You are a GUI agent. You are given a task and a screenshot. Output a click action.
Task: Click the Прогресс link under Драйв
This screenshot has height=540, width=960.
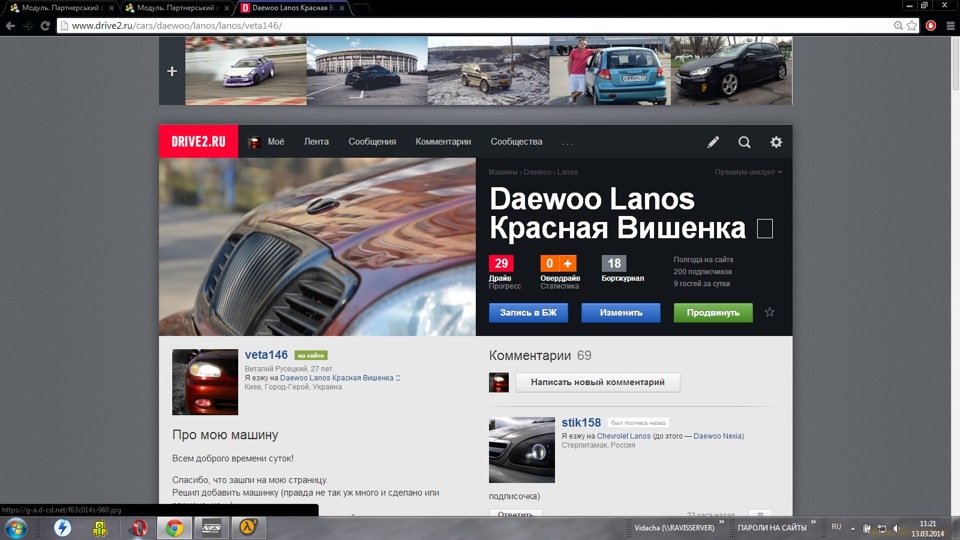[x=505, y=286]
